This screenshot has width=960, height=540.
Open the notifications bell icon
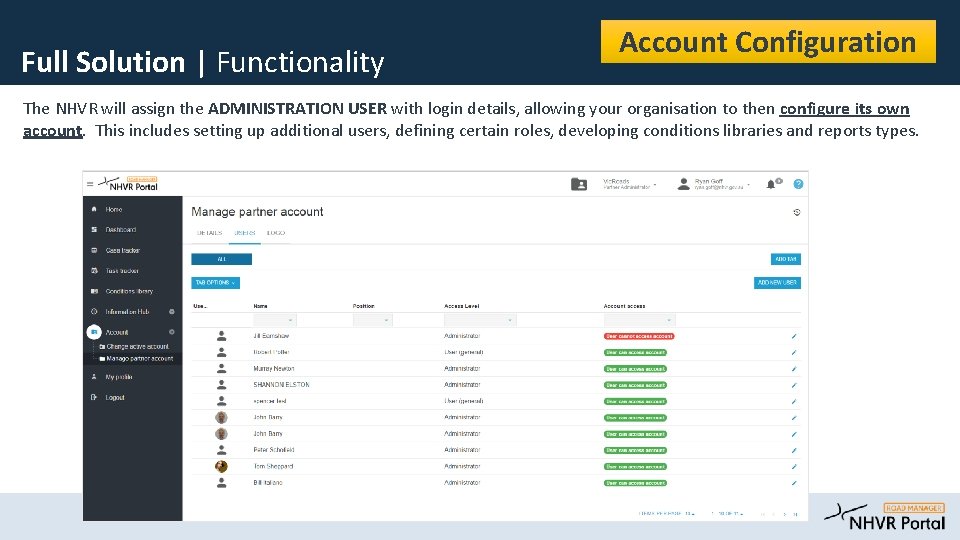point(771,184)
